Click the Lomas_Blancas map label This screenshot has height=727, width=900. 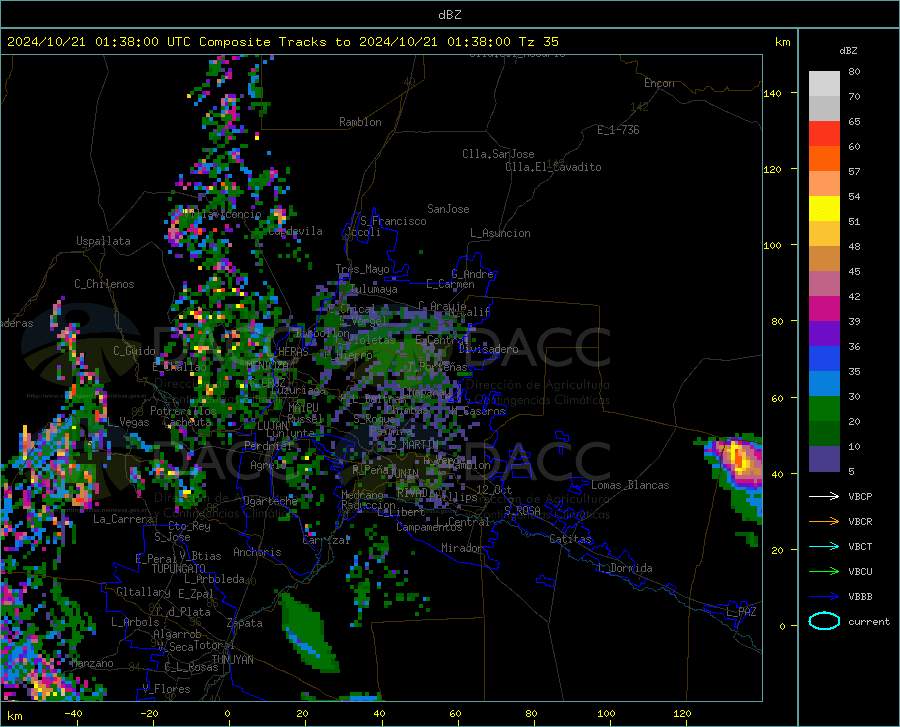point(630,485)
